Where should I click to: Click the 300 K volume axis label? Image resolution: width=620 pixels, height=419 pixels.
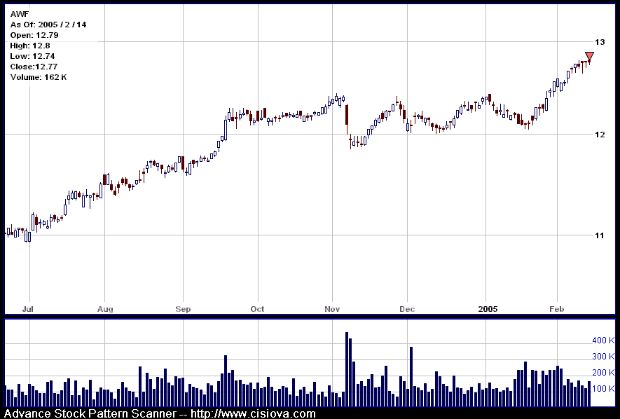[603, 357]
